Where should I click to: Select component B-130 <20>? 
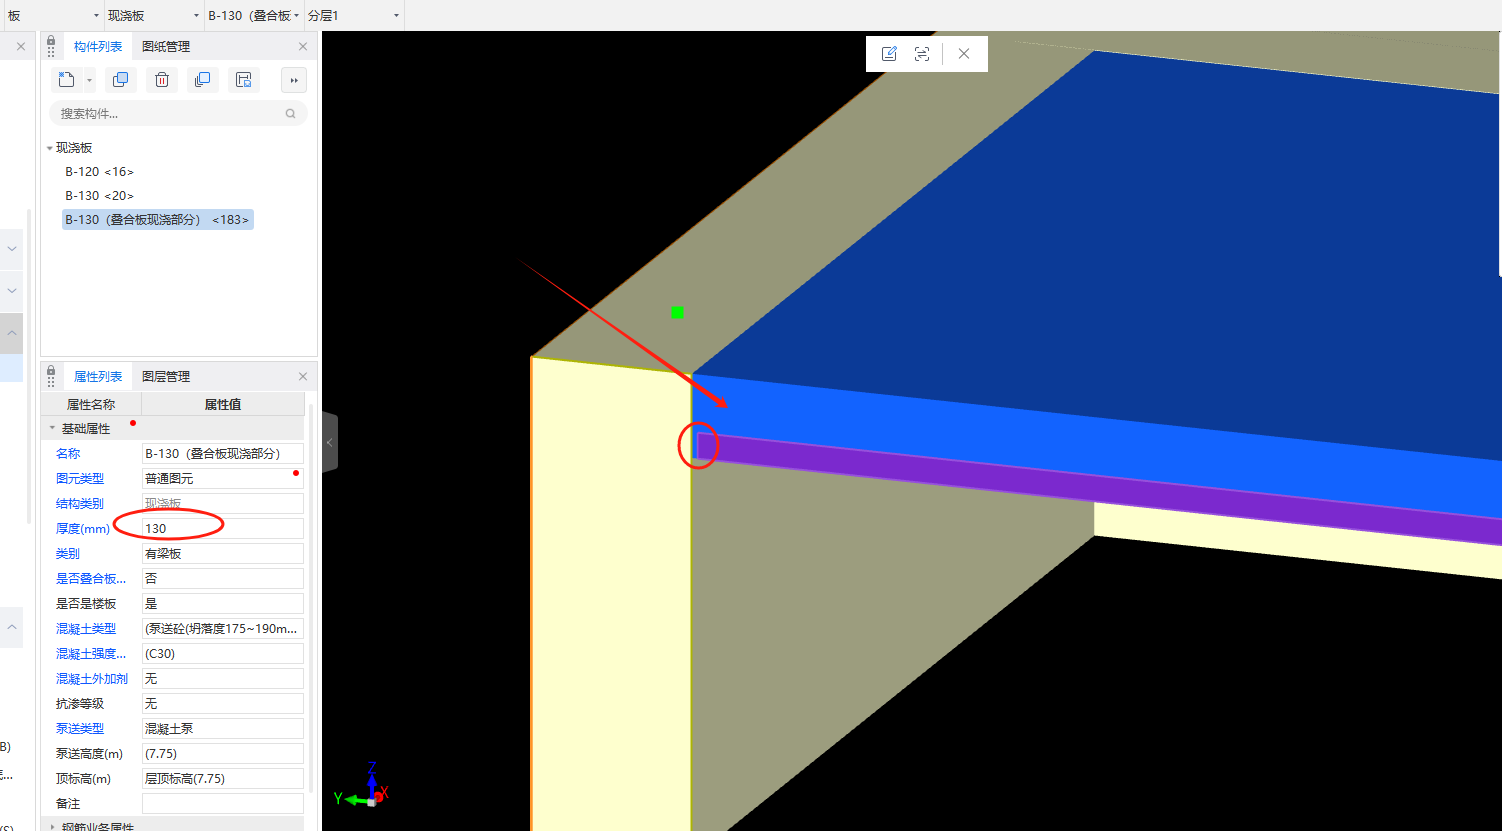(x=99, y=196)
